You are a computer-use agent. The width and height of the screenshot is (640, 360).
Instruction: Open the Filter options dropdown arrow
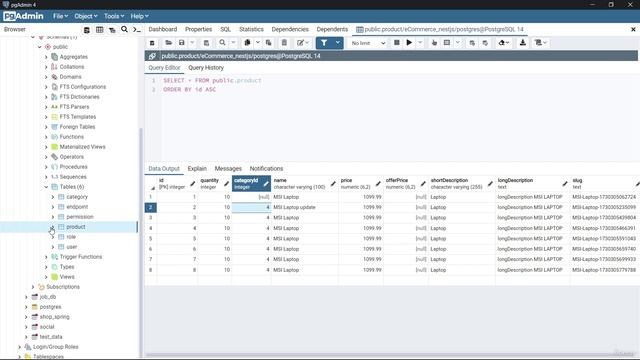[x=338, y=43]
